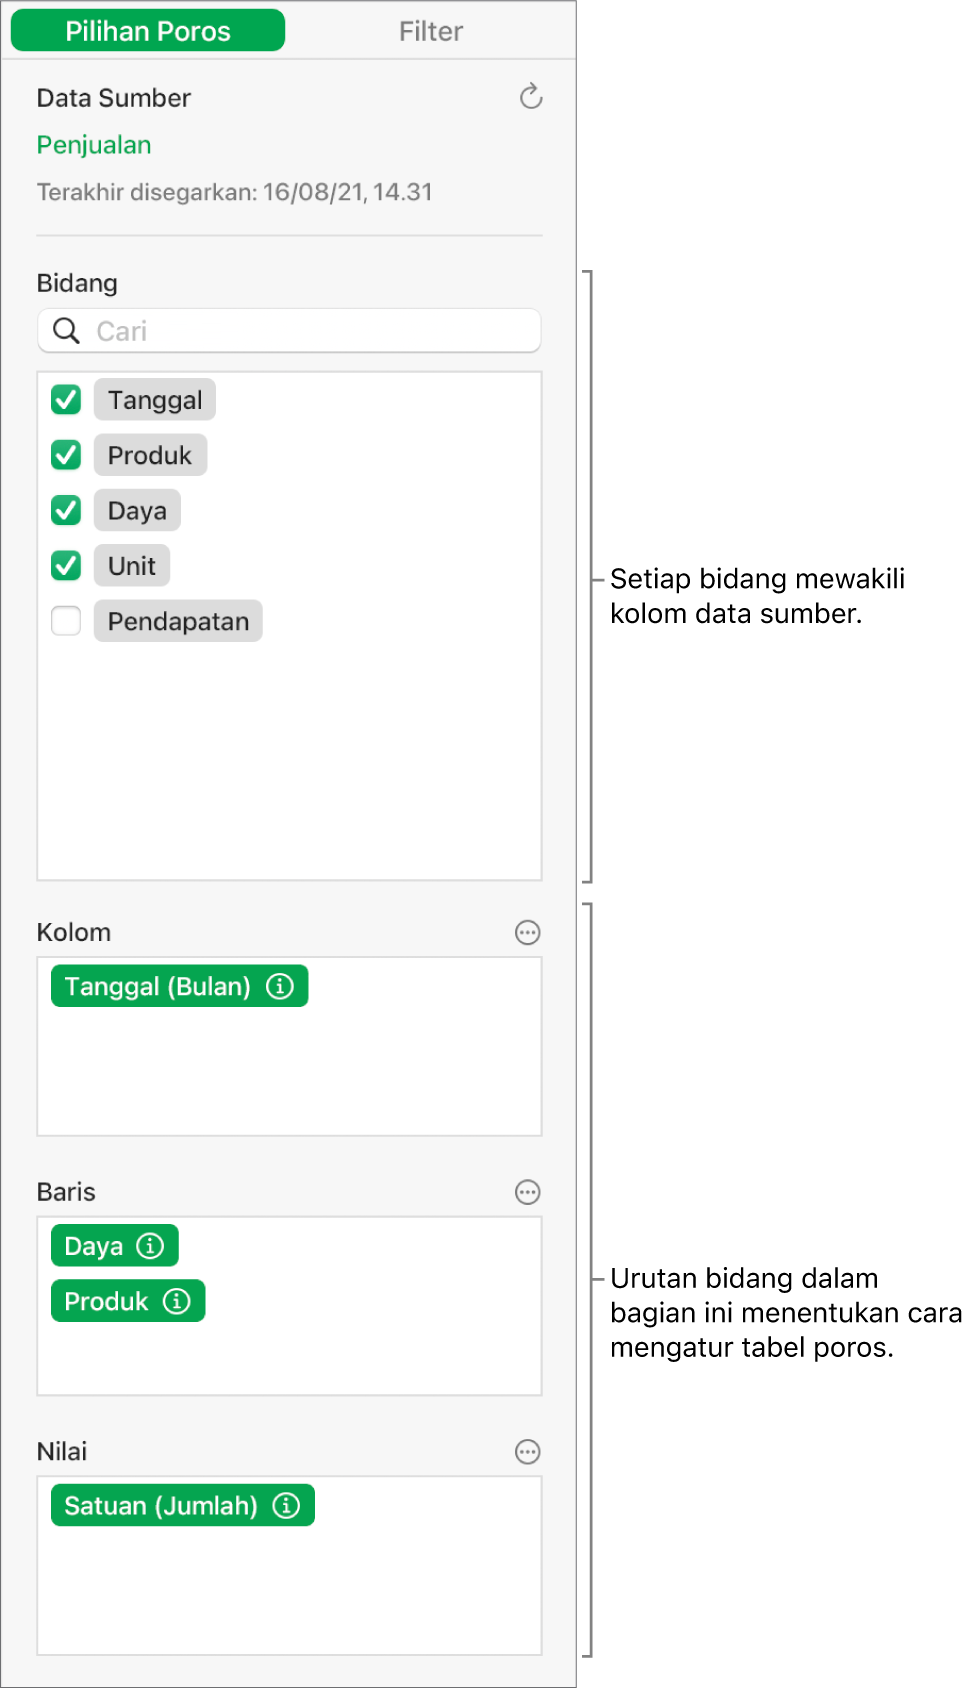Click the Cari search field
The width and height of the screenshot is (979, 1689).
coord(300,331)
